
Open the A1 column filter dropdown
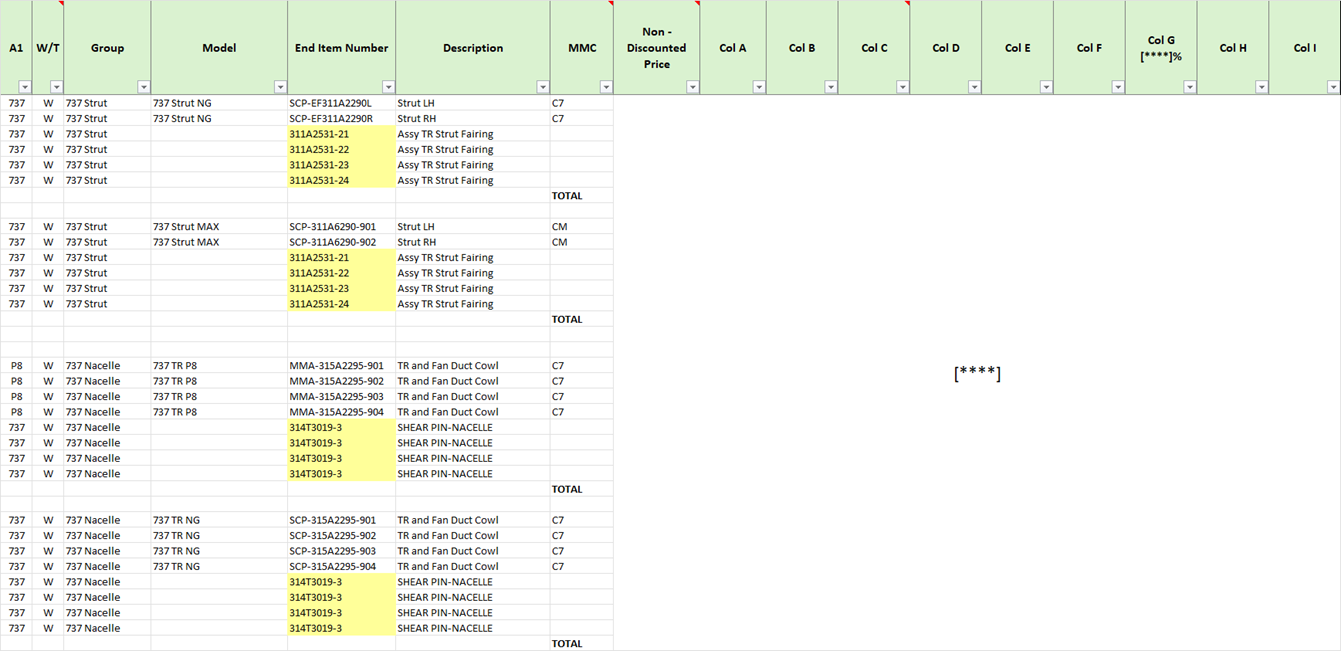click(24, 87)
